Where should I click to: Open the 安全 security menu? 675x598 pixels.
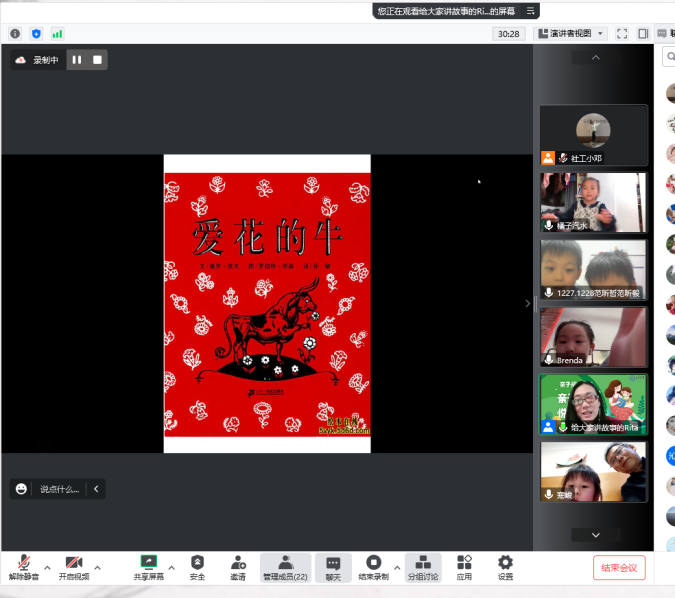point(197,568)
